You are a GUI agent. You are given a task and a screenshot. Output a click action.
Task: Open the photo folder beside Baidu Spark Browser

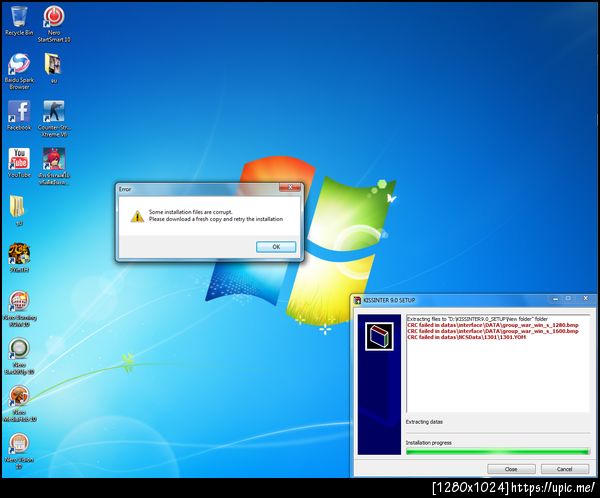coord(54,68)
